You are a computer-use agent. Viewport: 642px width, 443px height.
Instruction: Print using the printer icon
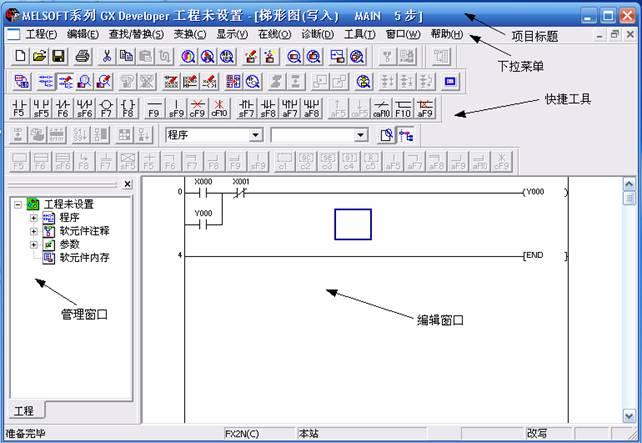(82, 57)
